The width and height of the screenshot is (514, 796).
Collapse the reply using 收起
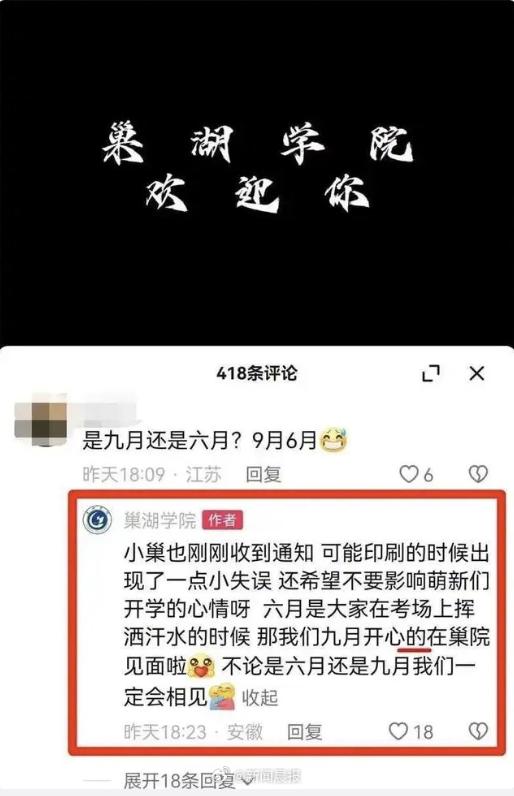click(x=259, y=698)
